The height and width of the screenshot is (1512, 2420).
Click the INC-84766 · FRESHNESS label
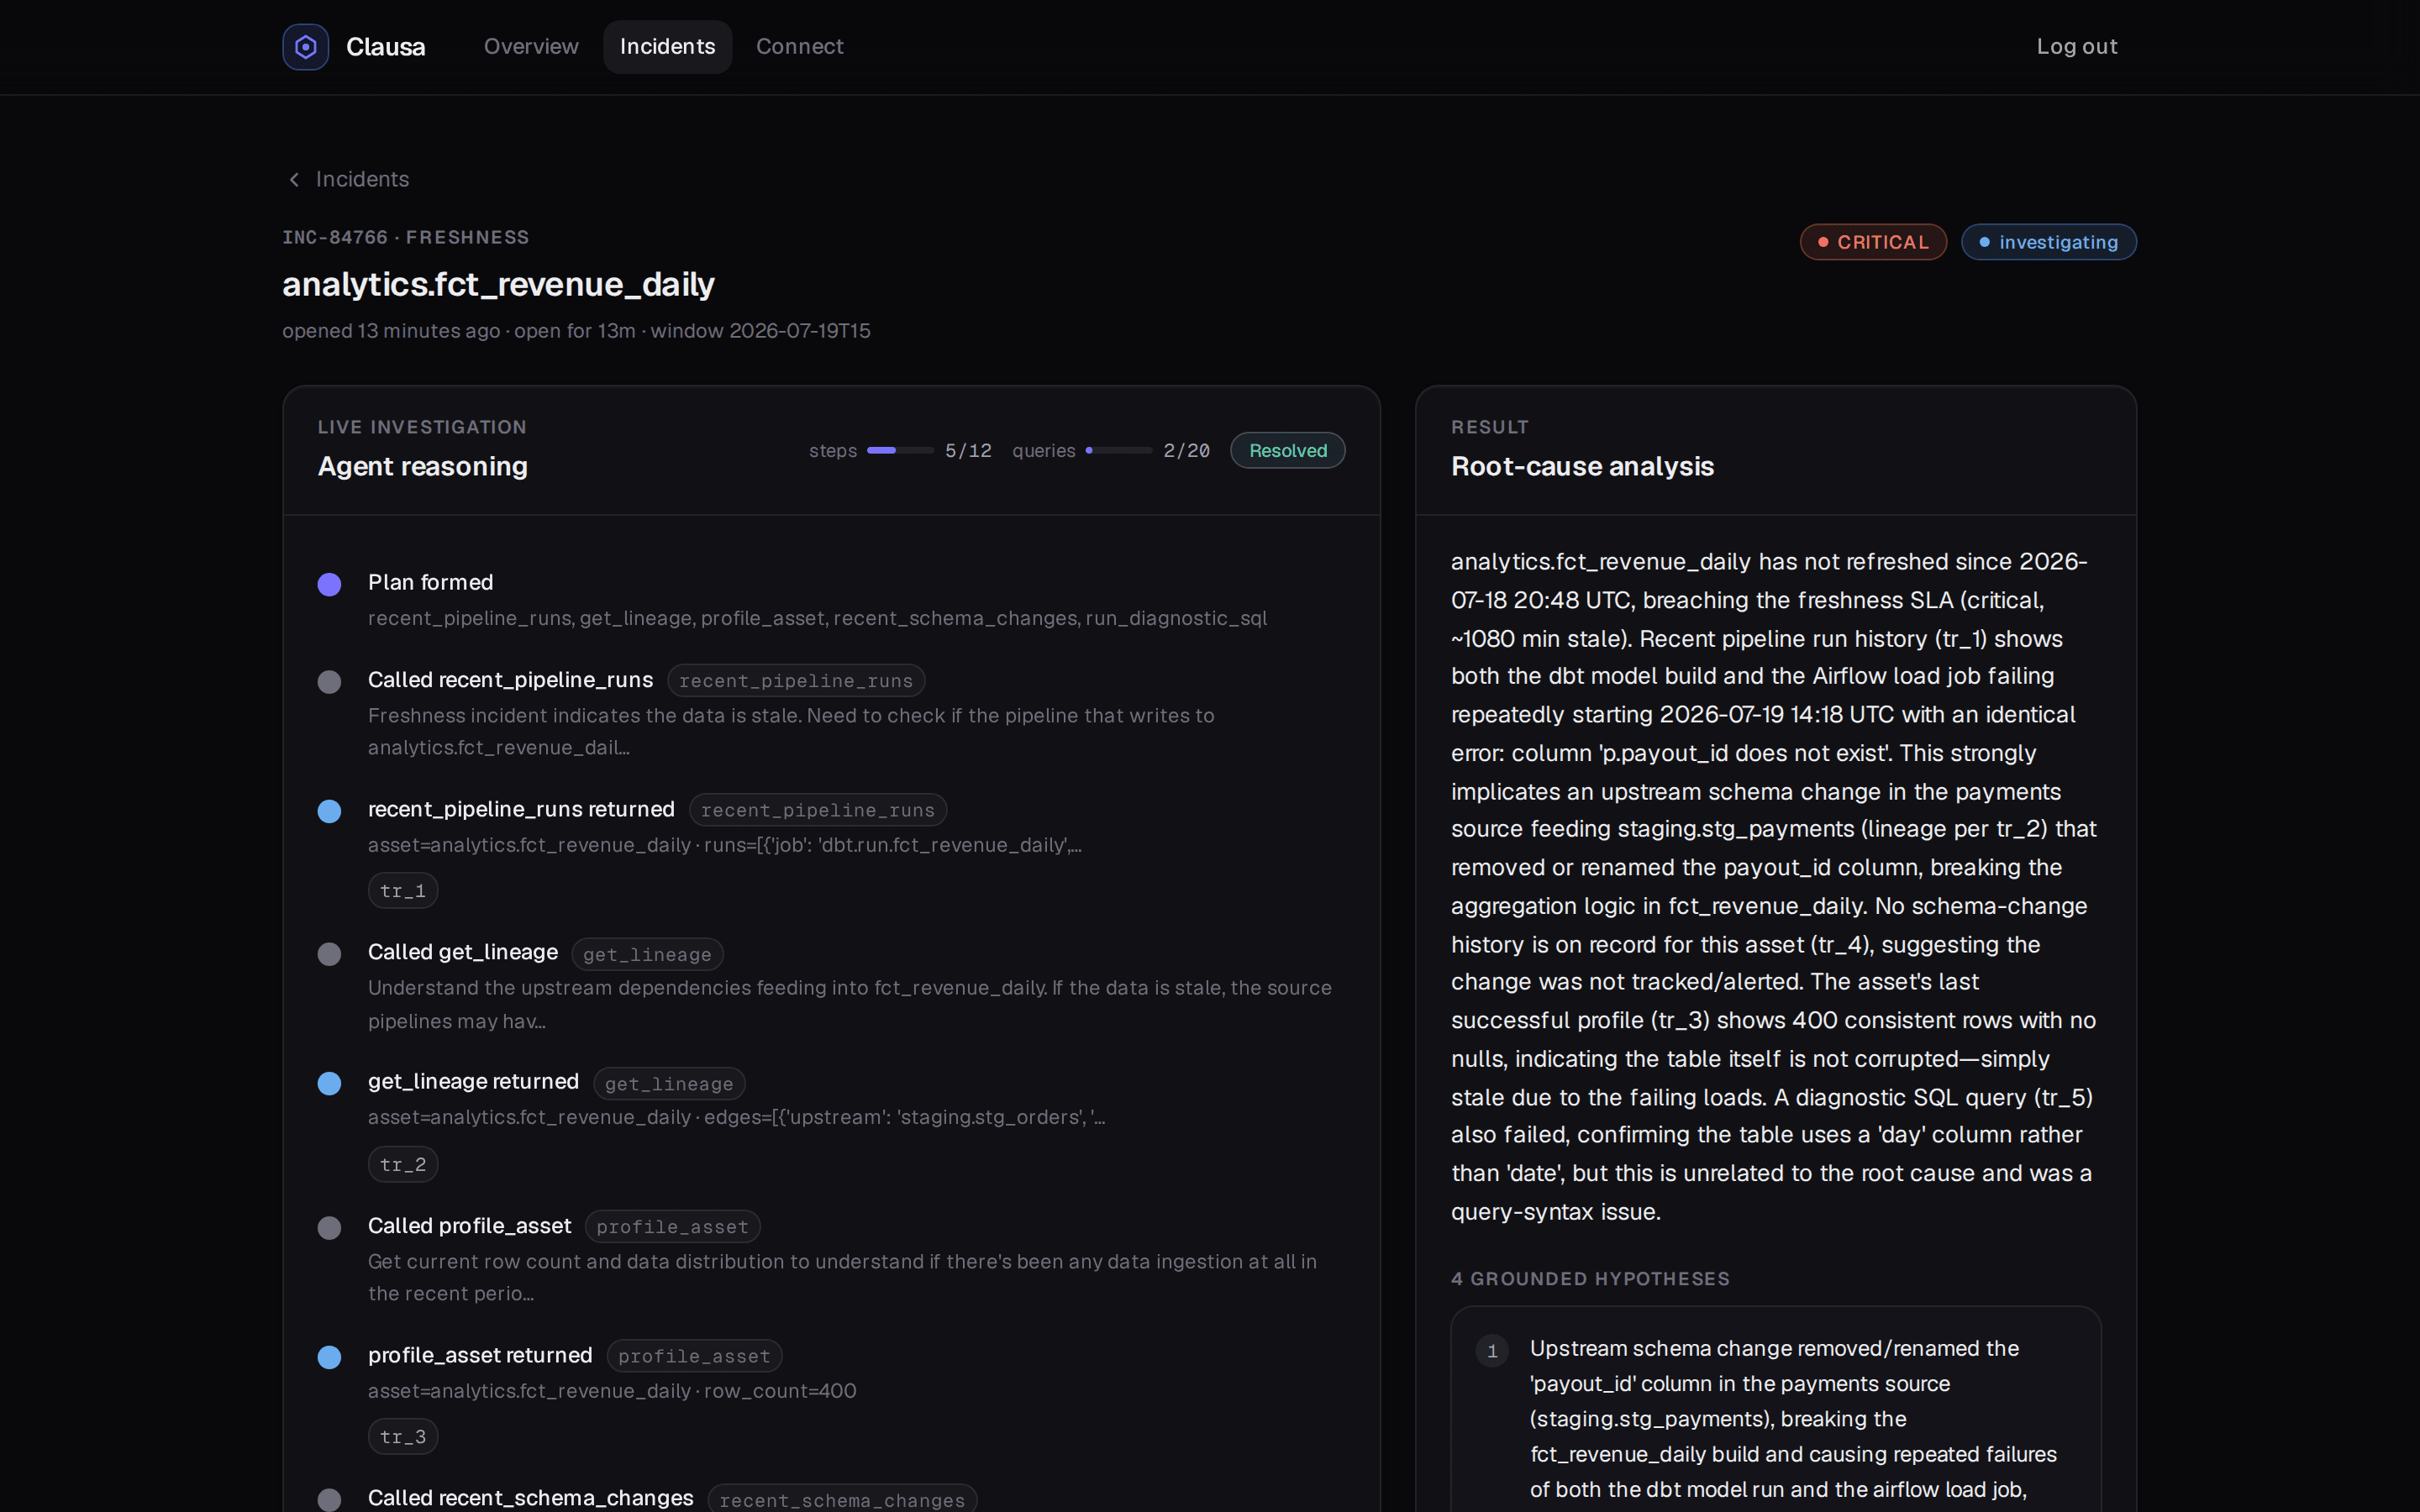click(406, 237)
